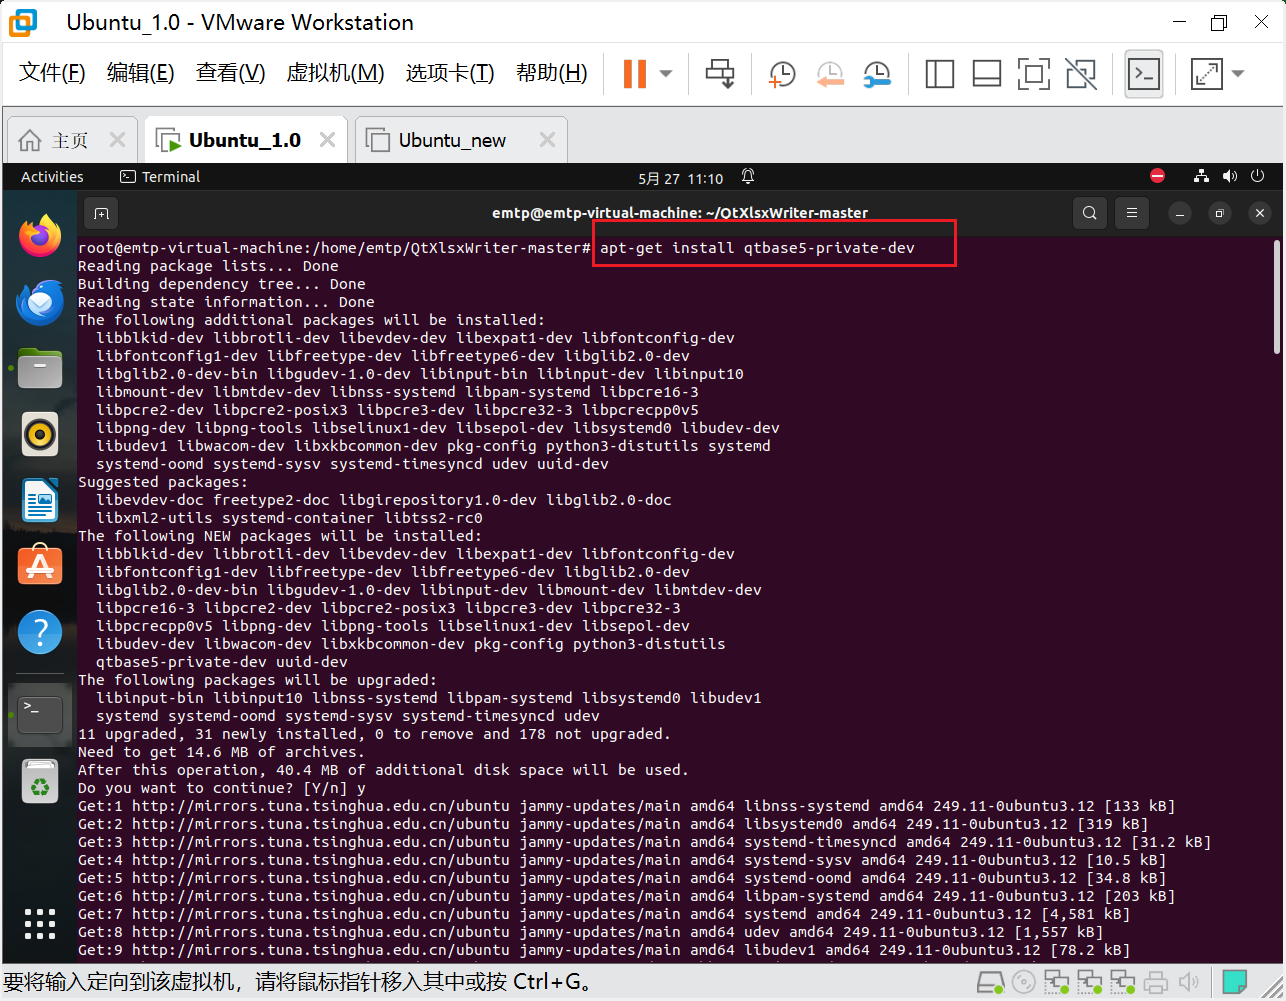Close the terminal window
This screenshot has height=1001, width=1286.
click(x=1260, y=213)
